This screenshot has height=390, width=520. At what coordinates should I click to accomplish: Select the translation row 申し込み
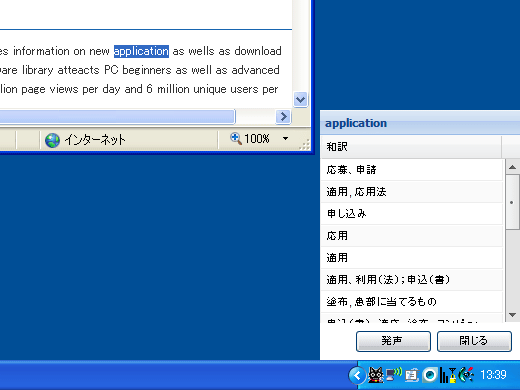(412, 214)
